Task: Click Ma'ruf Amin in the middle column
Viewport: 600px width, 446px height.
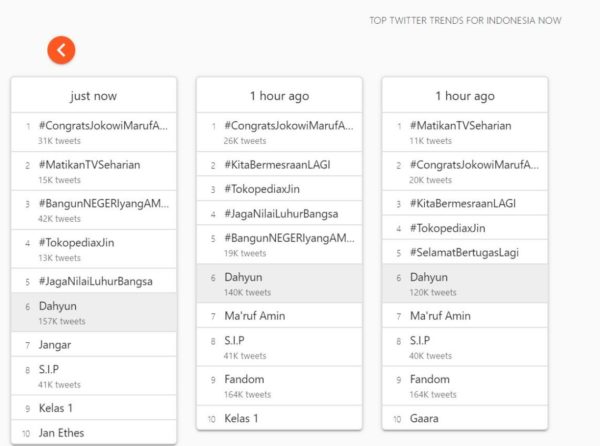Action: tap(255, 316)
